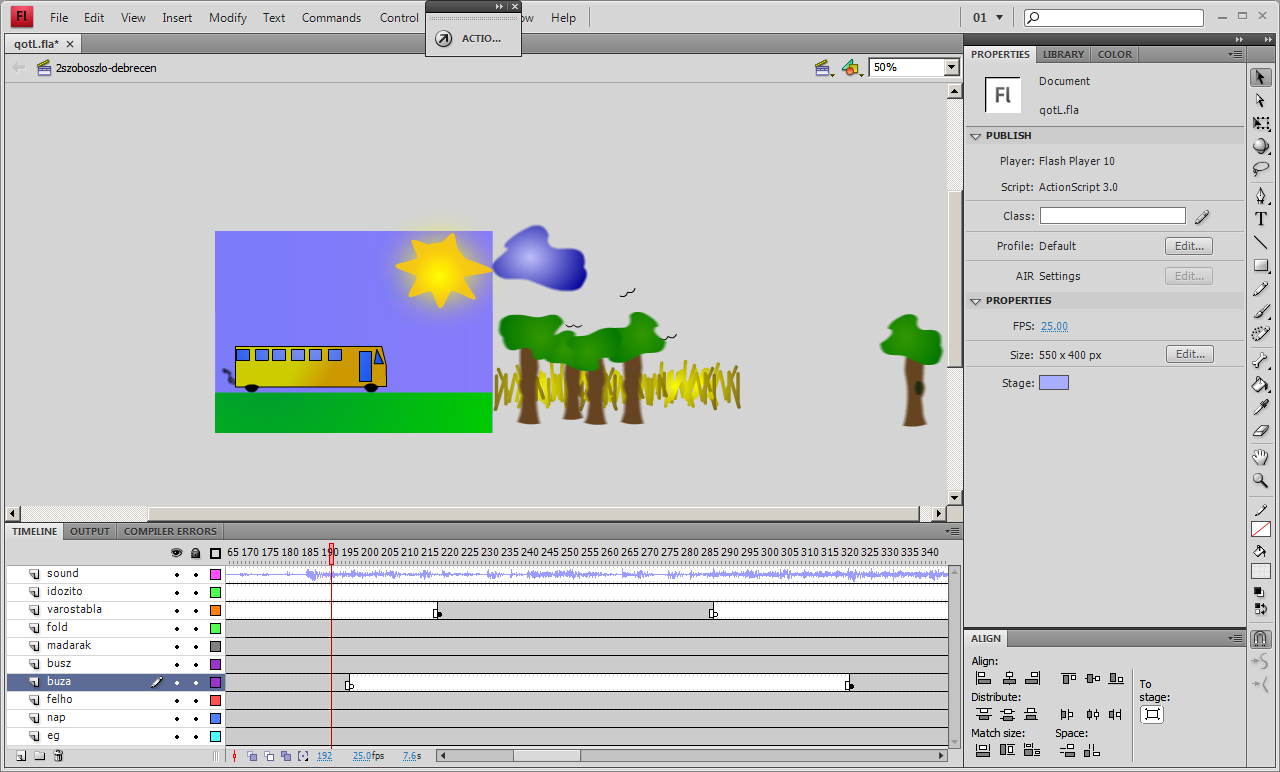
Task: Click the Stage color swatch
Action: coord(1054,383)
